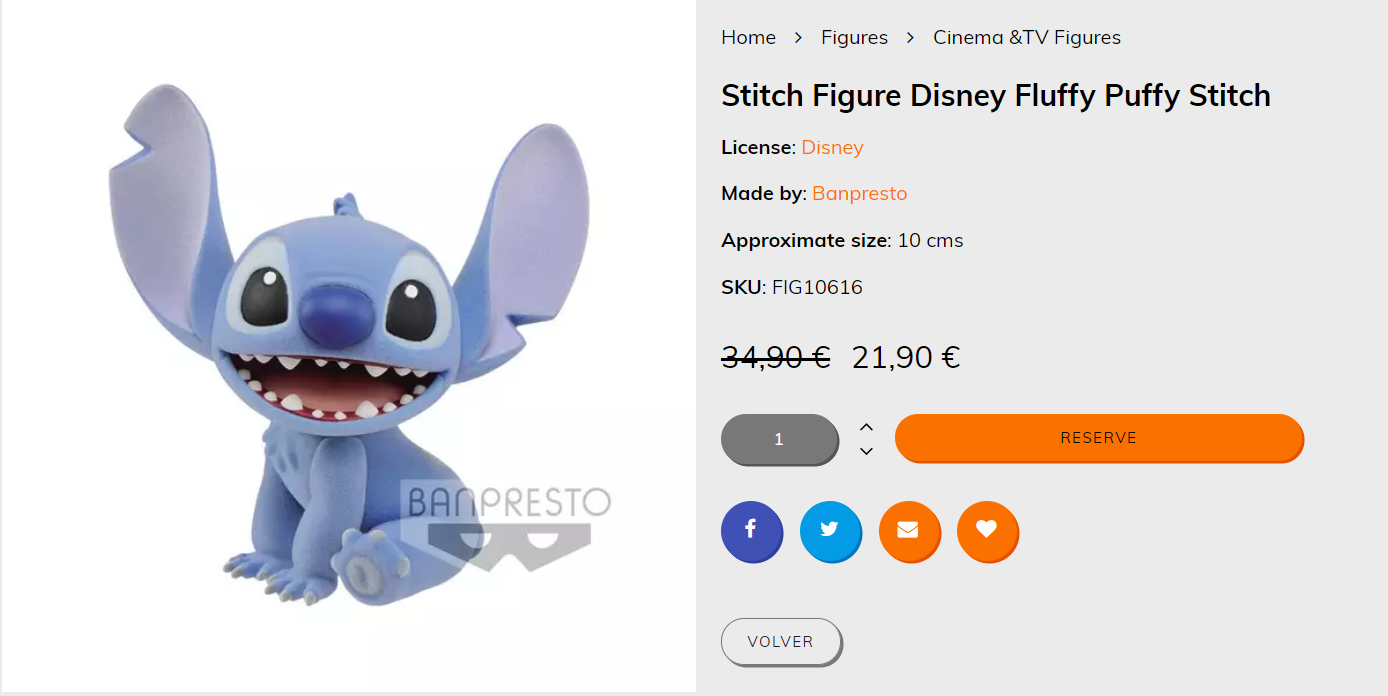Click the RESERVE button
Viewport: 1388px width, 696px height.
[1099, 438]
